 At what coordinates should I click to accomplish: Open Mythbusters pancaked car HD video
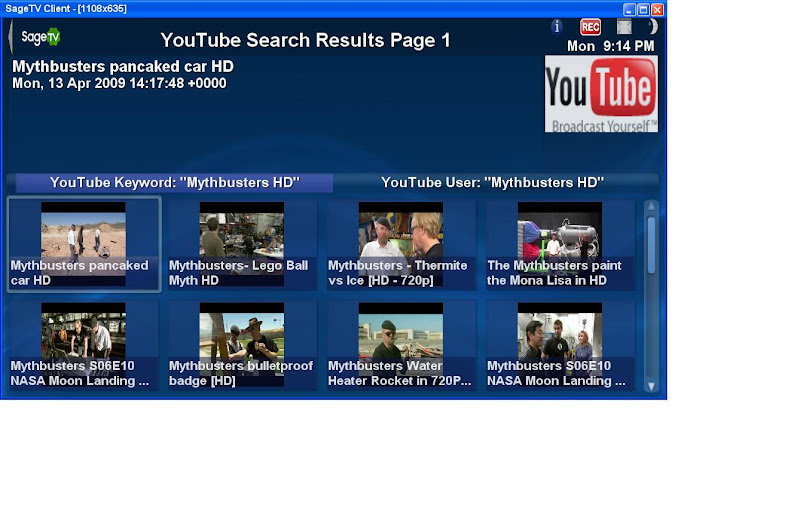coord(84,244)
